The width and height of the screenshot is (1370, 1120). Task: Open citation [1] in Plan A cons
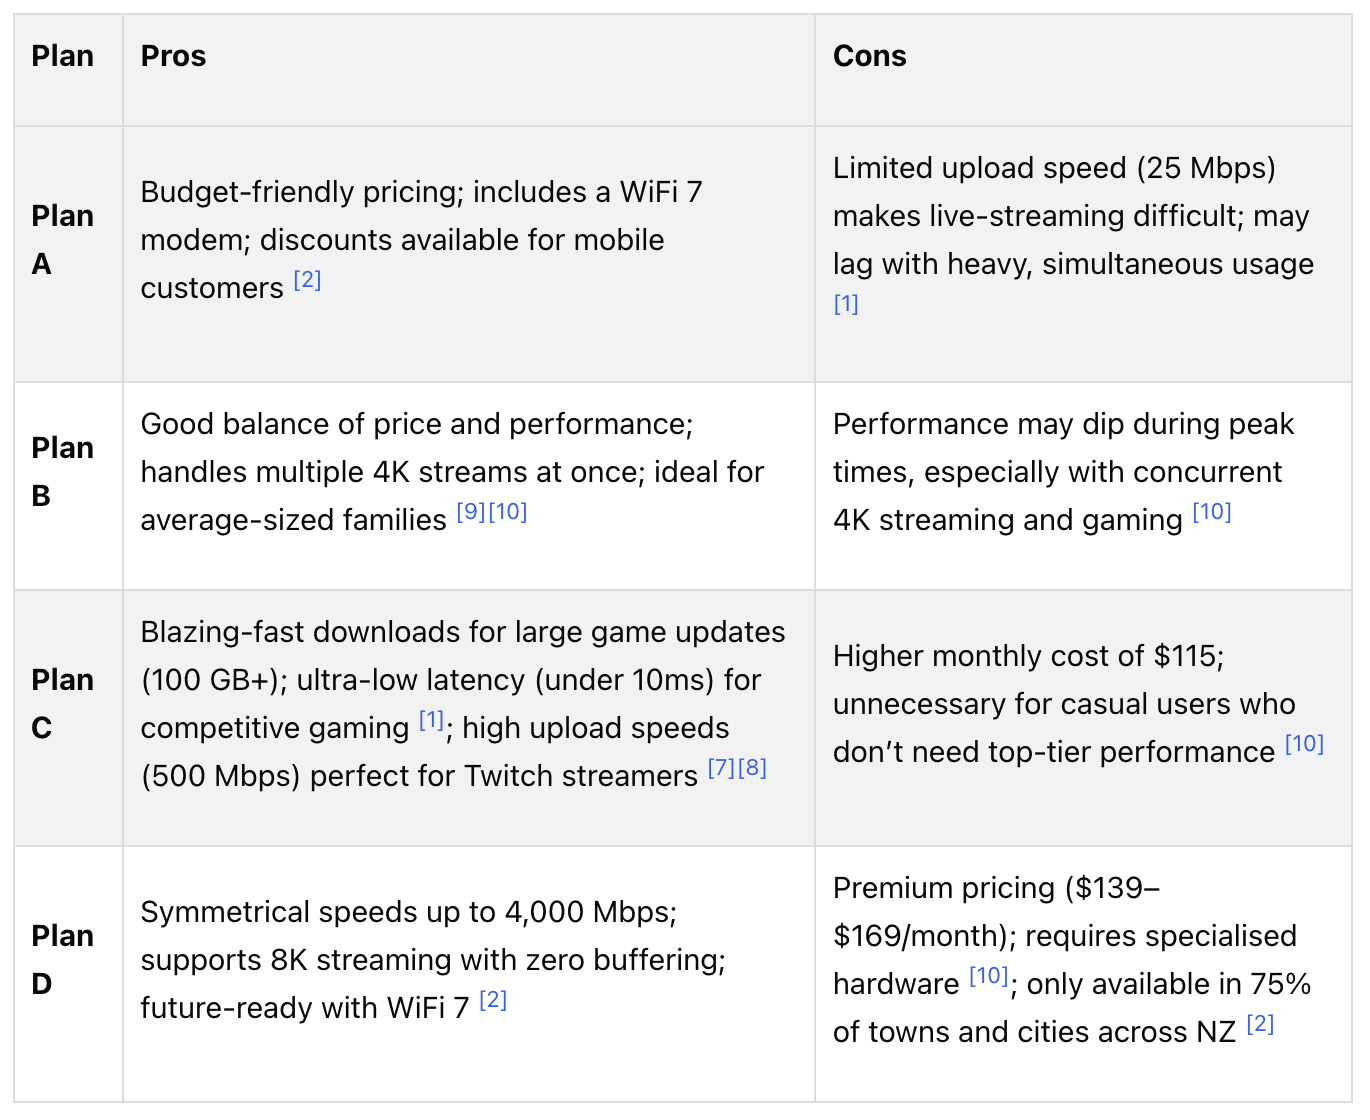[846, 304]
